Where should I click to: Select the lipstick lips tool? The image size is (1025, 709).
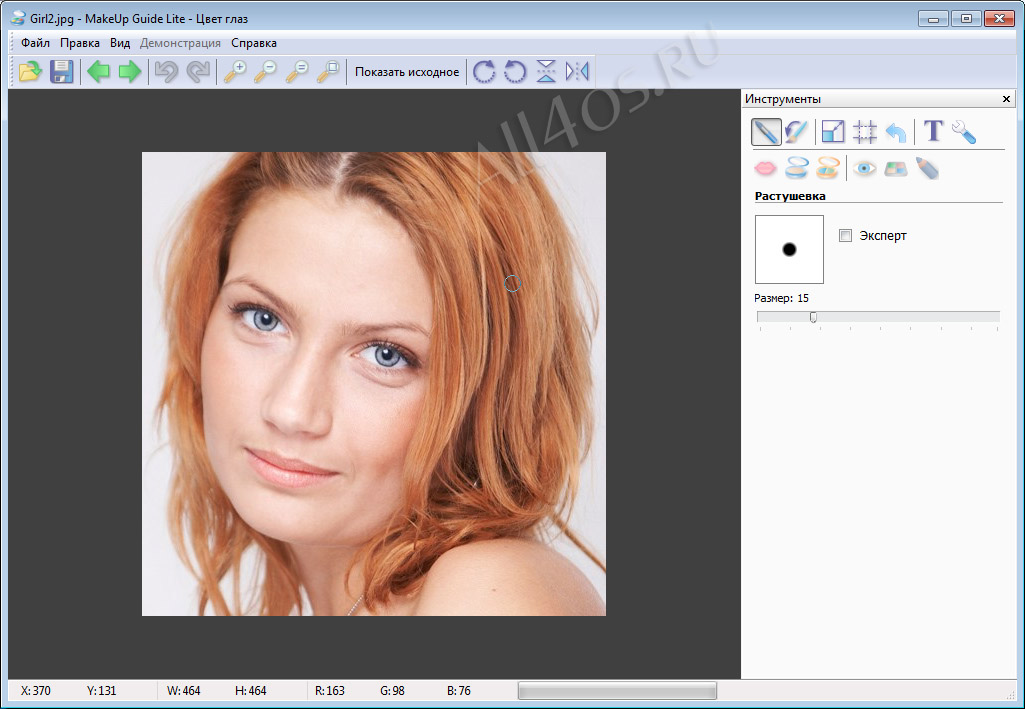click(x=765, y=169)
